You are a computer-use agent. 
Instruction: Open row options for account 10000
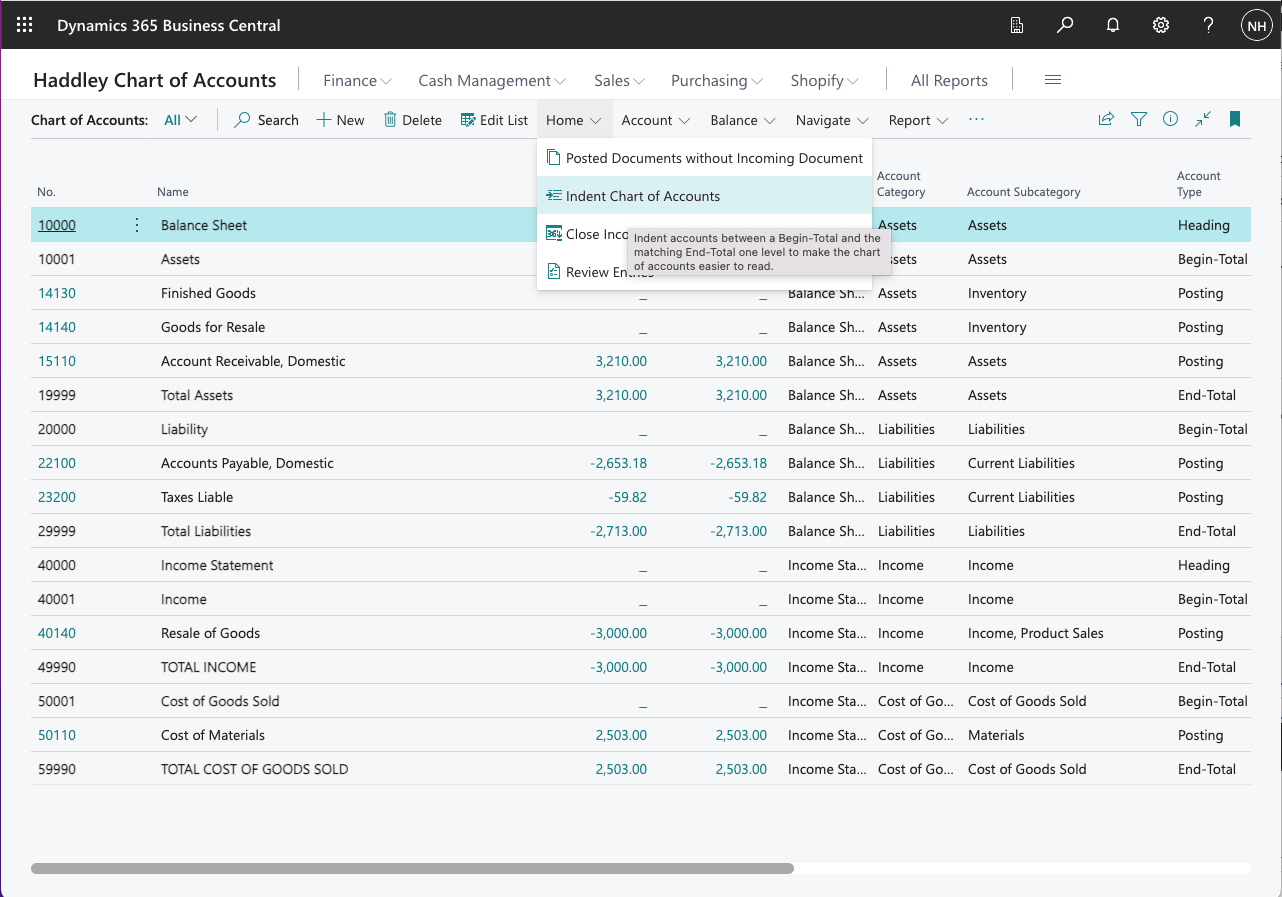(137, 225)
